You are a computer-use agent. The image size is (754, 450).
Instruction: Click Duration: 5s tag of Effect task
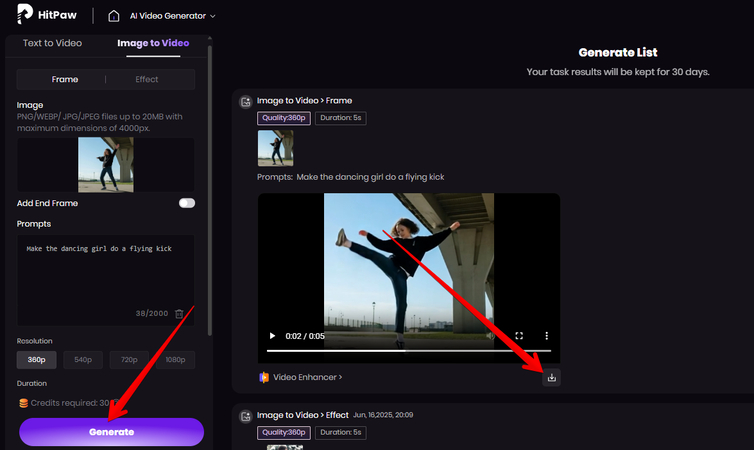tap(340, 433)
